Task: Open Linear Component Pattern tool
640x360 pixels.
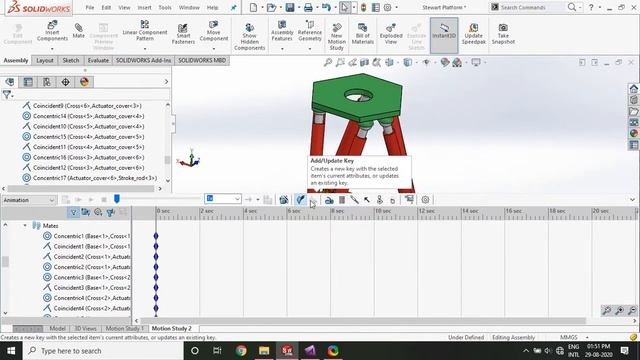Action: [x=144, y=31]
